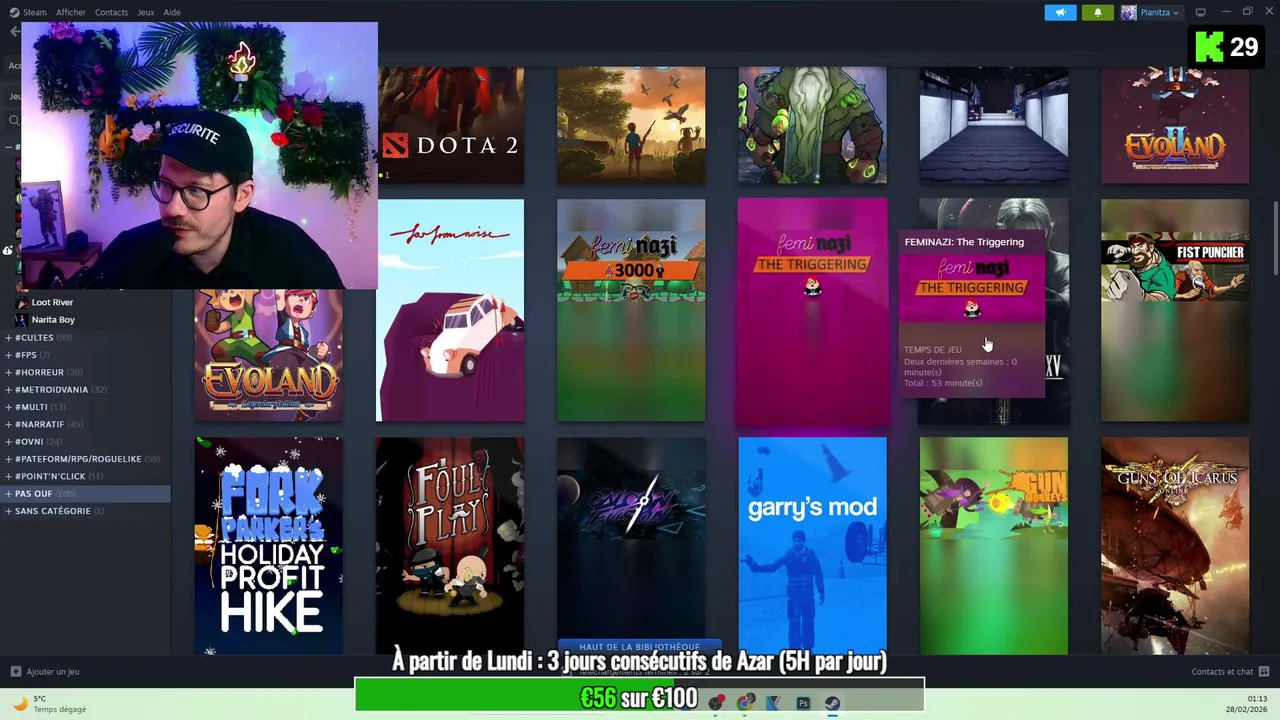The image size is (1280, 720).
Task: Click HAUT DE LA BIBLIOTHÈQUE button
Action: tap(639, 647)
